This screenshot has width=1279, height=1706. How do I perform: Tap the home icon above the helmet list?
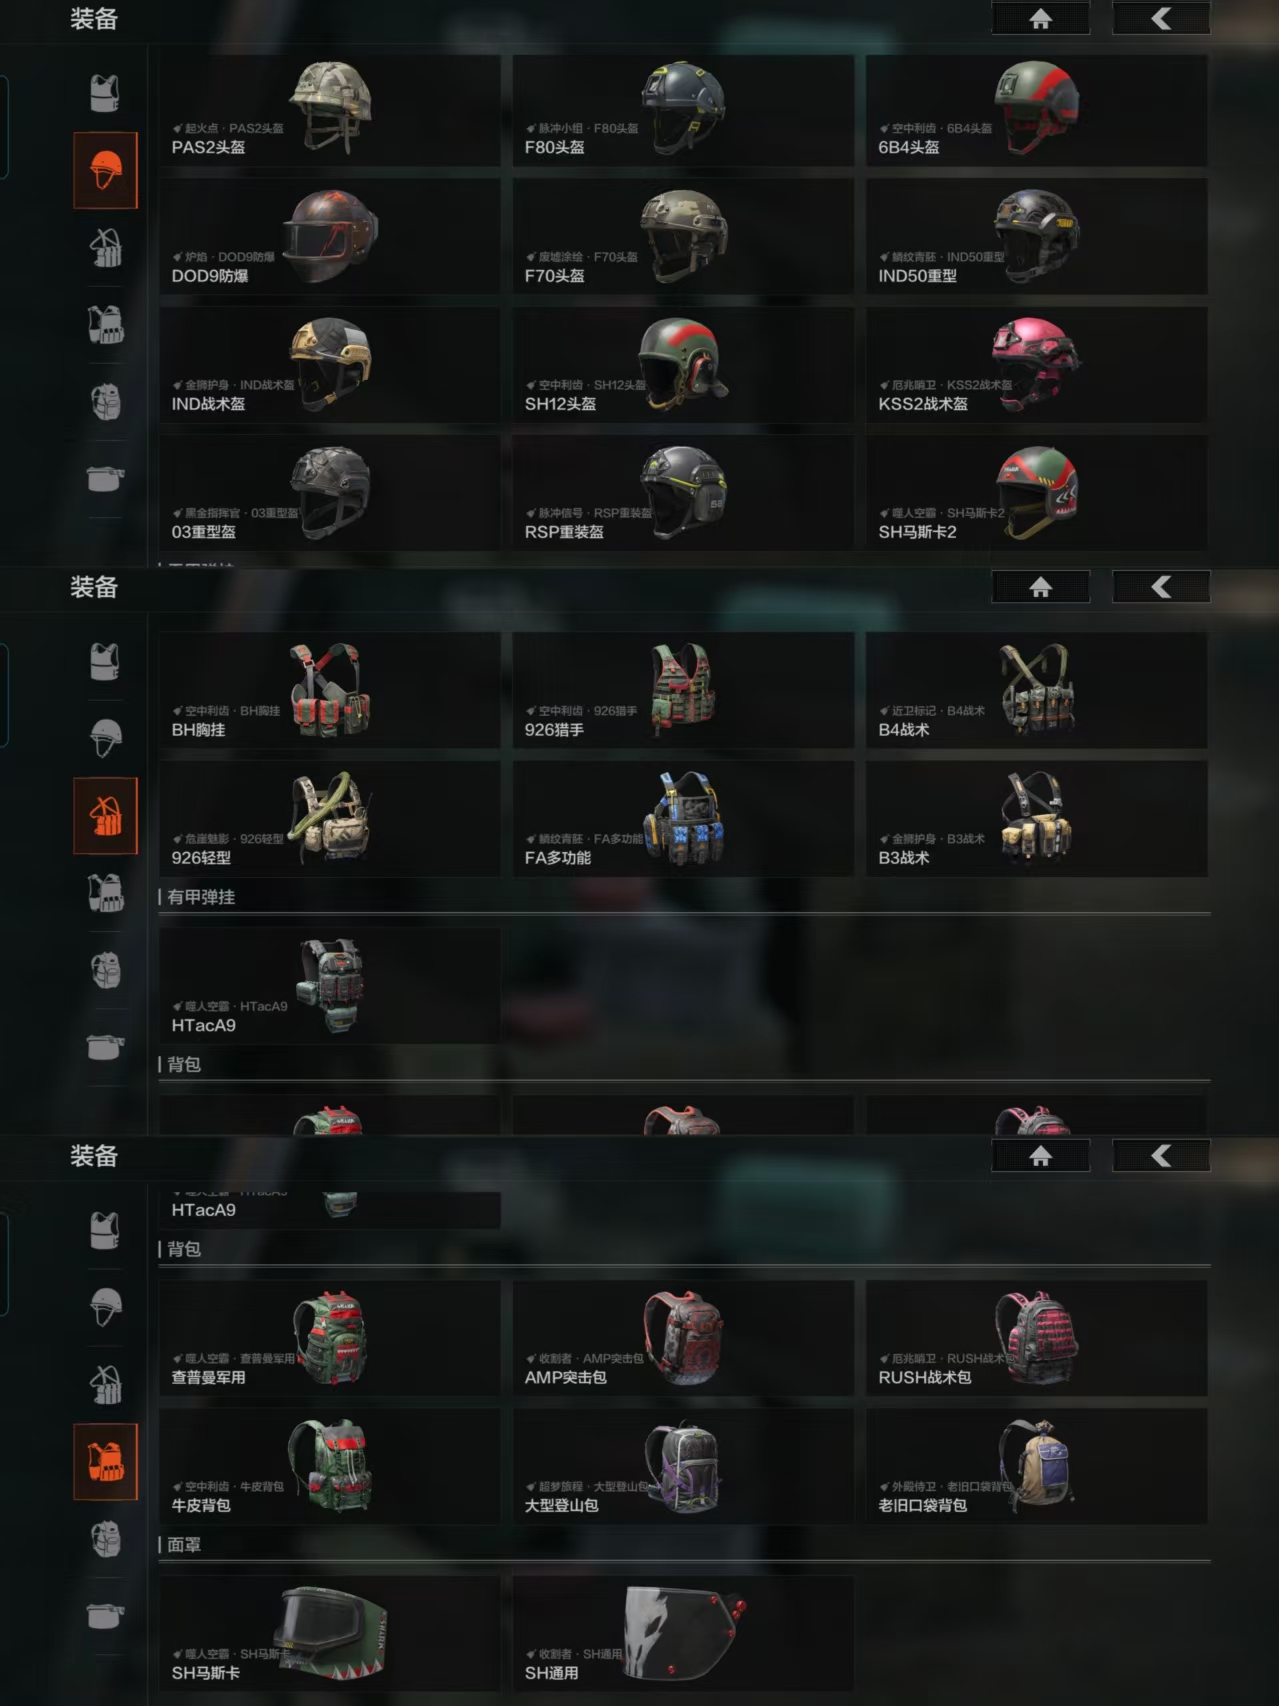coord(1040,18)
